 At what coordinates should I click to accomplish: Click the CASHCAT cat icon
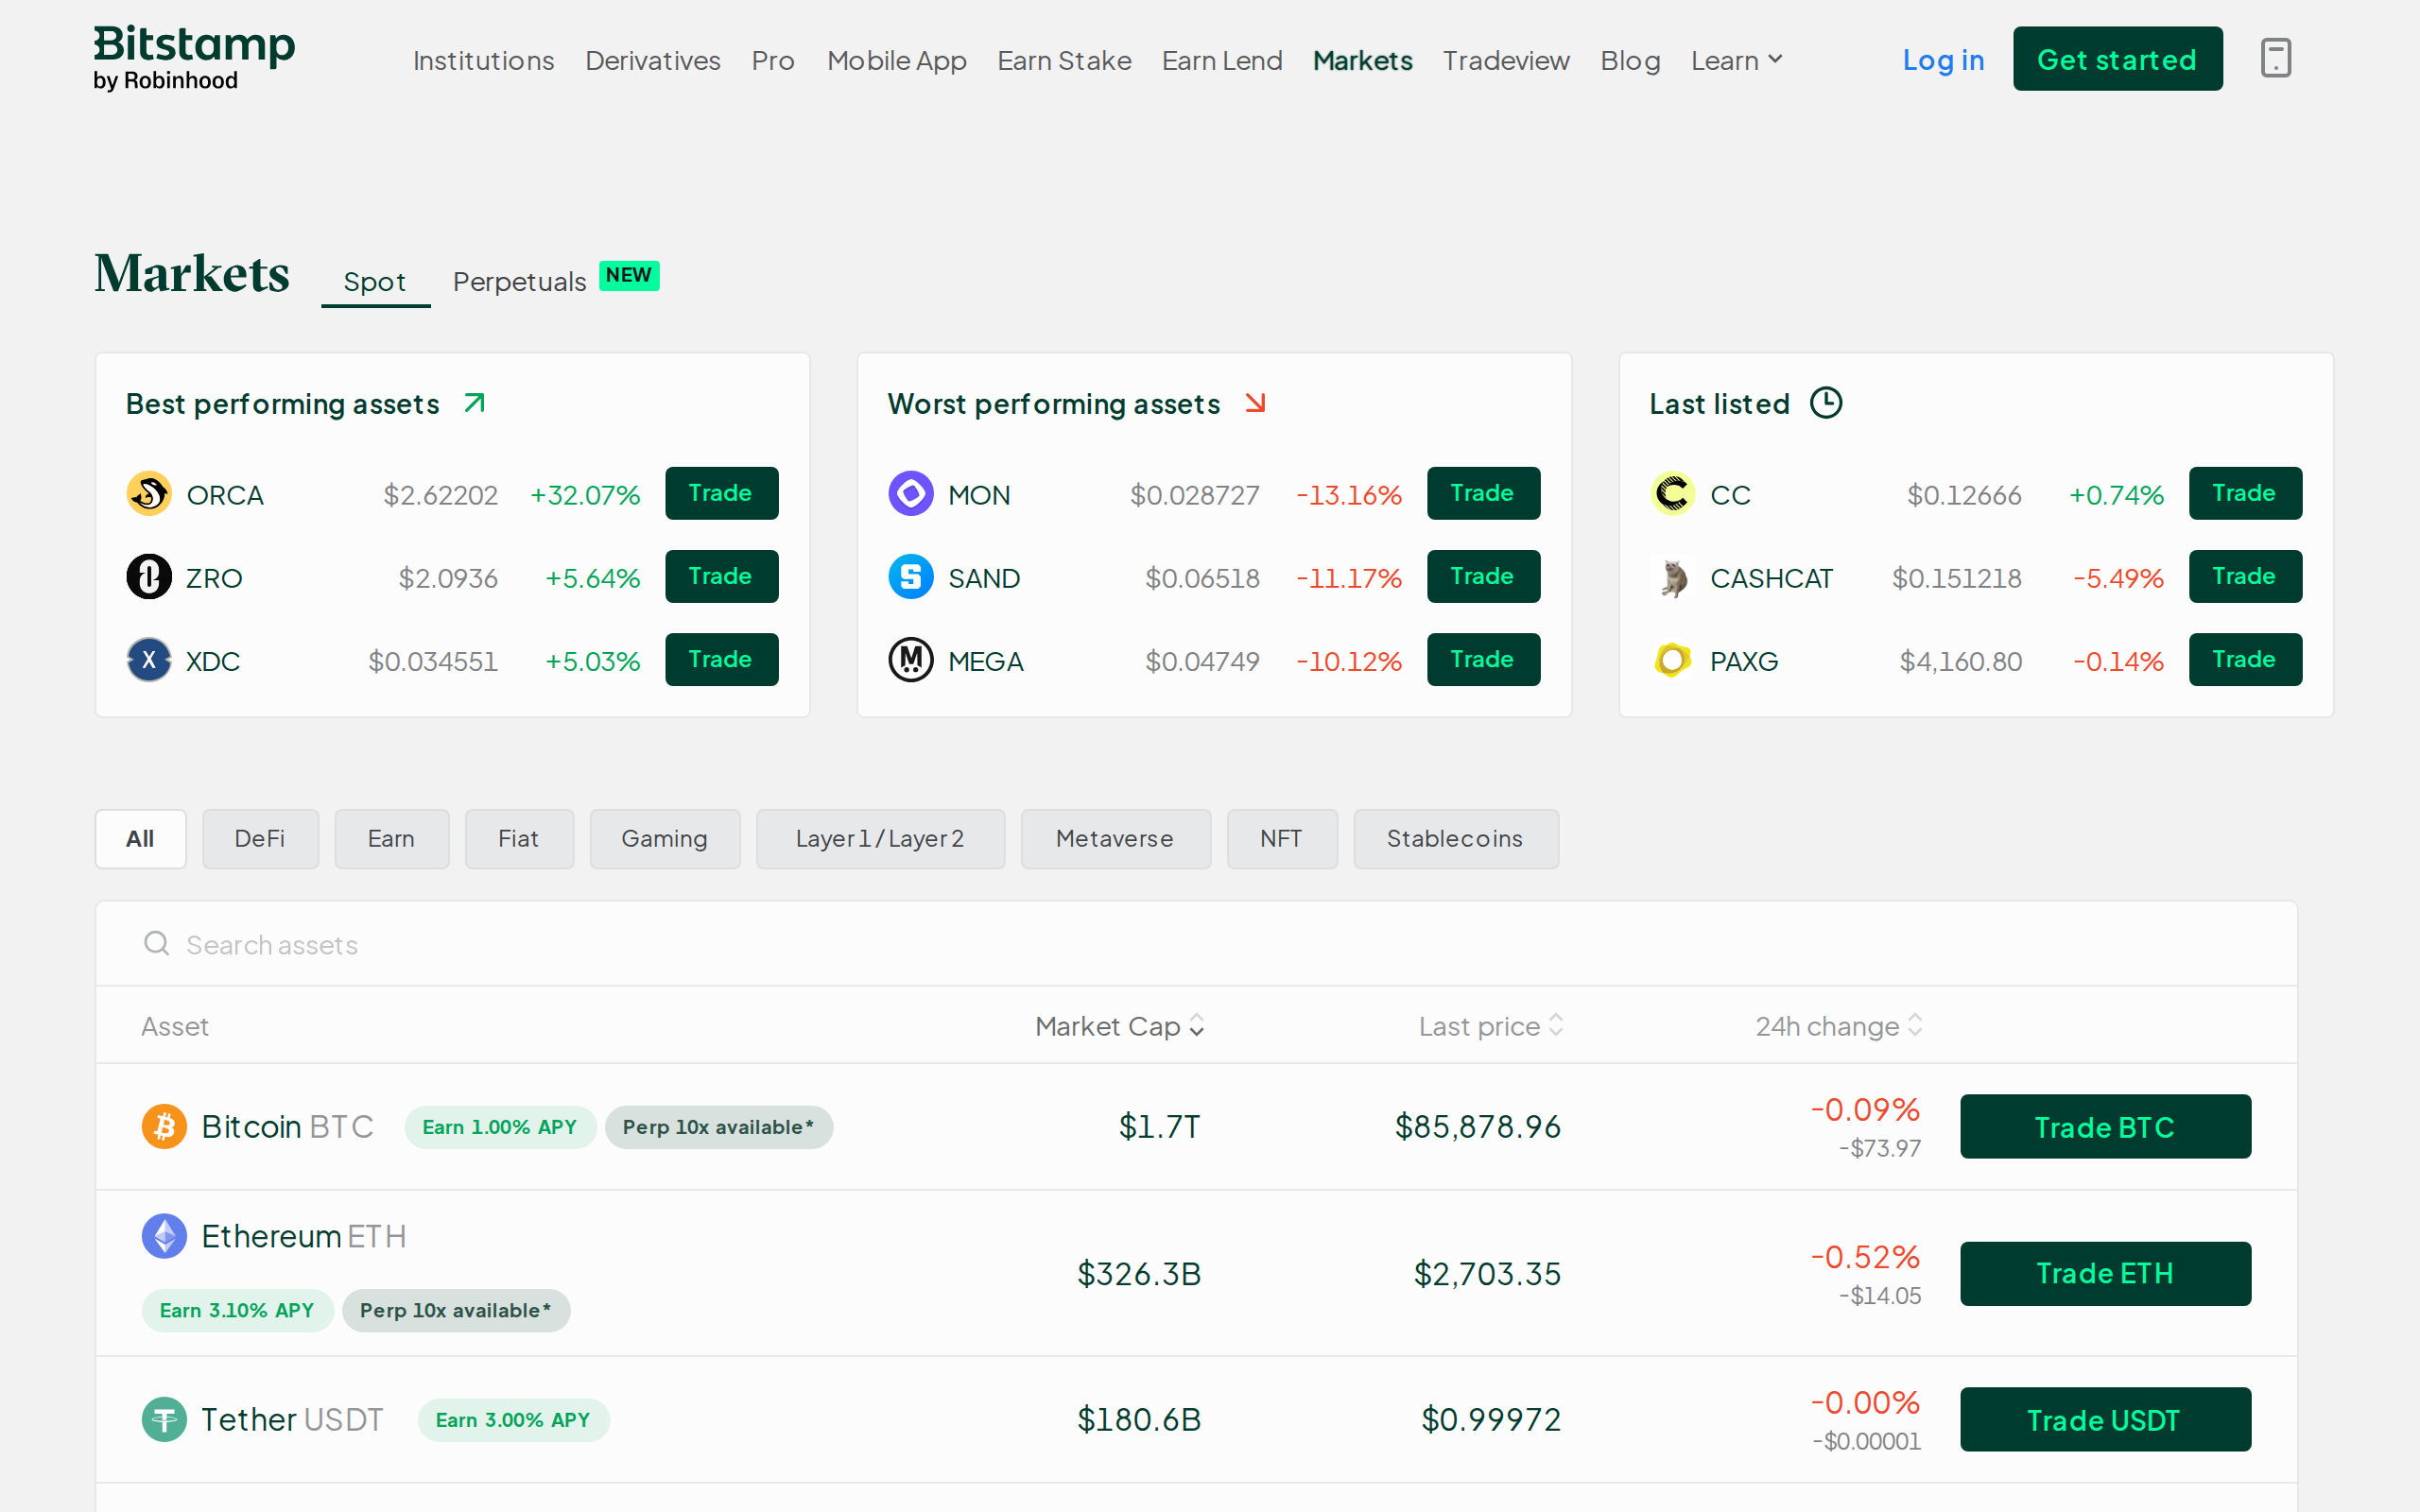(1672, 577)
